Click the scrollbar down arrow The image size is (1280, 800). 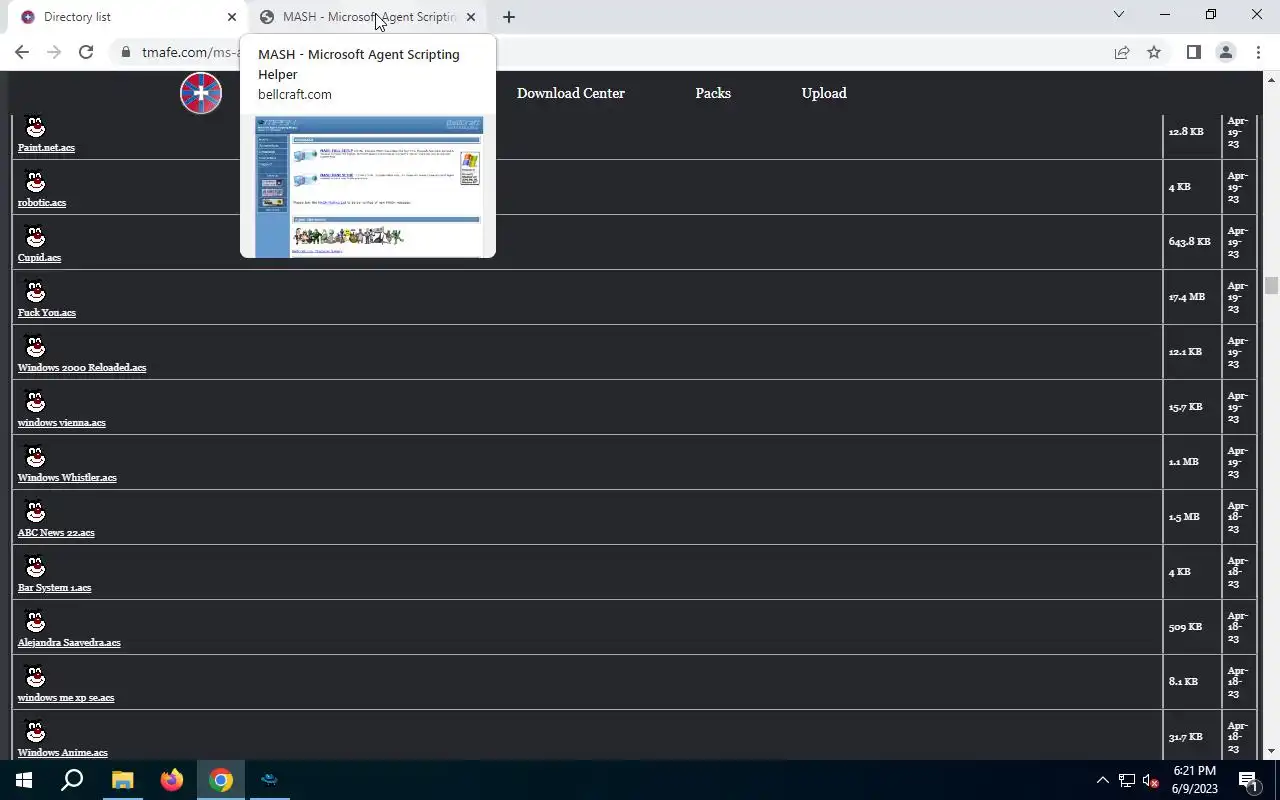pyautogui.click(x=1272, y=751)
